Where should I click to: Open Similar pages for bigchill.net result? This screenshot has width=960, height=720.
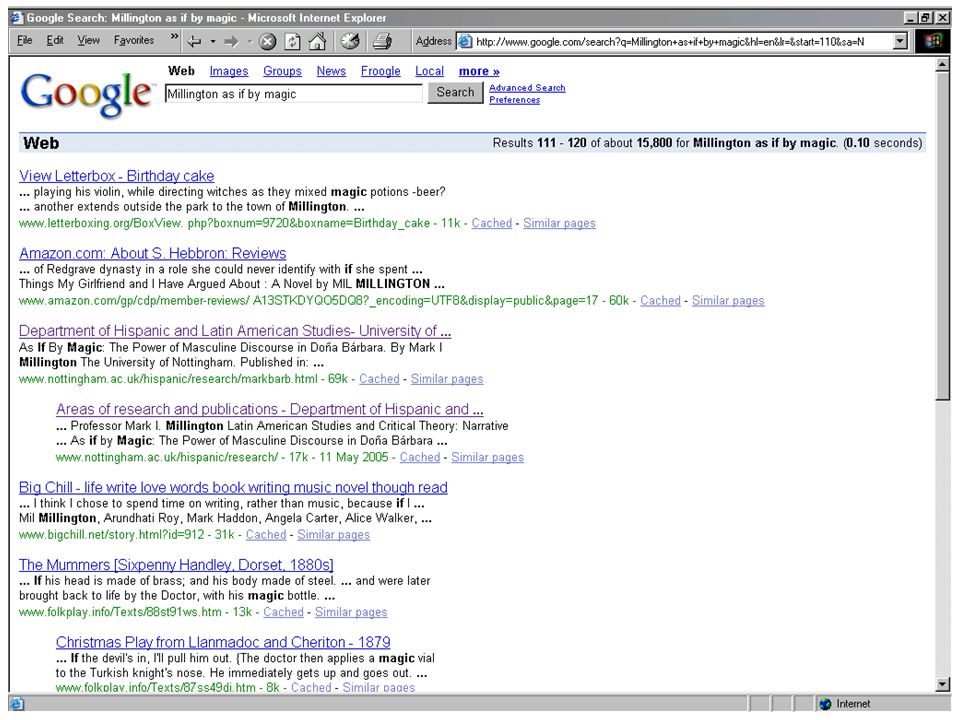coord(334,534)
